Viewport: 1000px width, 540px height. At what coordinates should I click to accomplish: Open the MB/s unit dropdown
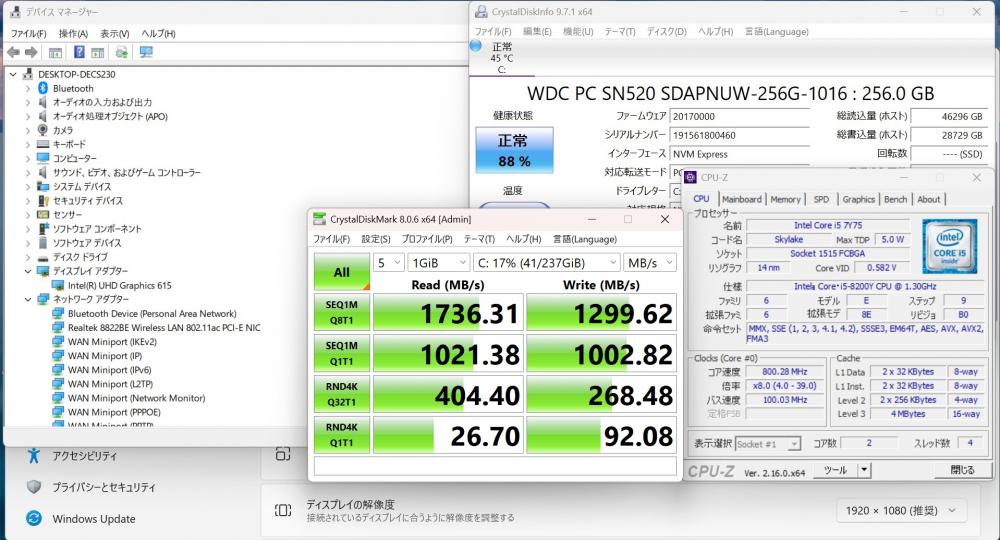click(x=650, y=263)
